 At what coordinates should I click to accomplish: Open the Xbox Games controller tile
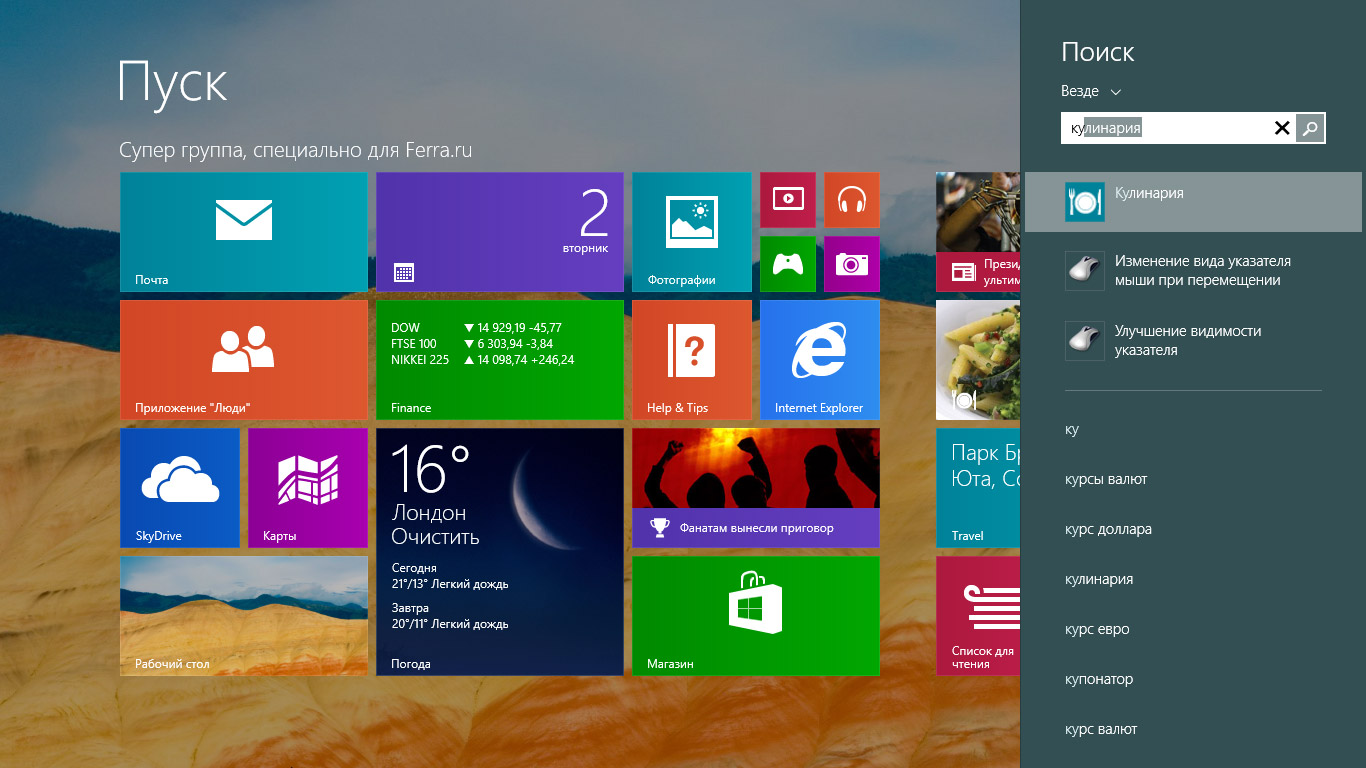point(787,263)
